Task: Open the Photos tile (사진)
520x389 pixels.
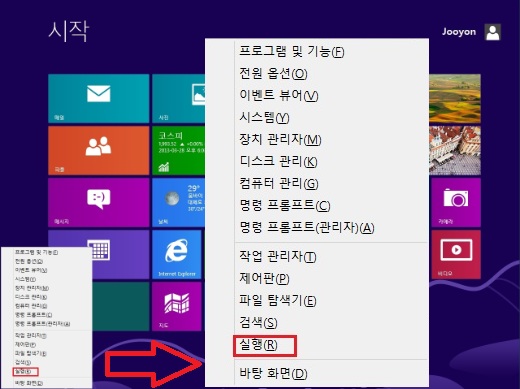Action: (178, 99)
